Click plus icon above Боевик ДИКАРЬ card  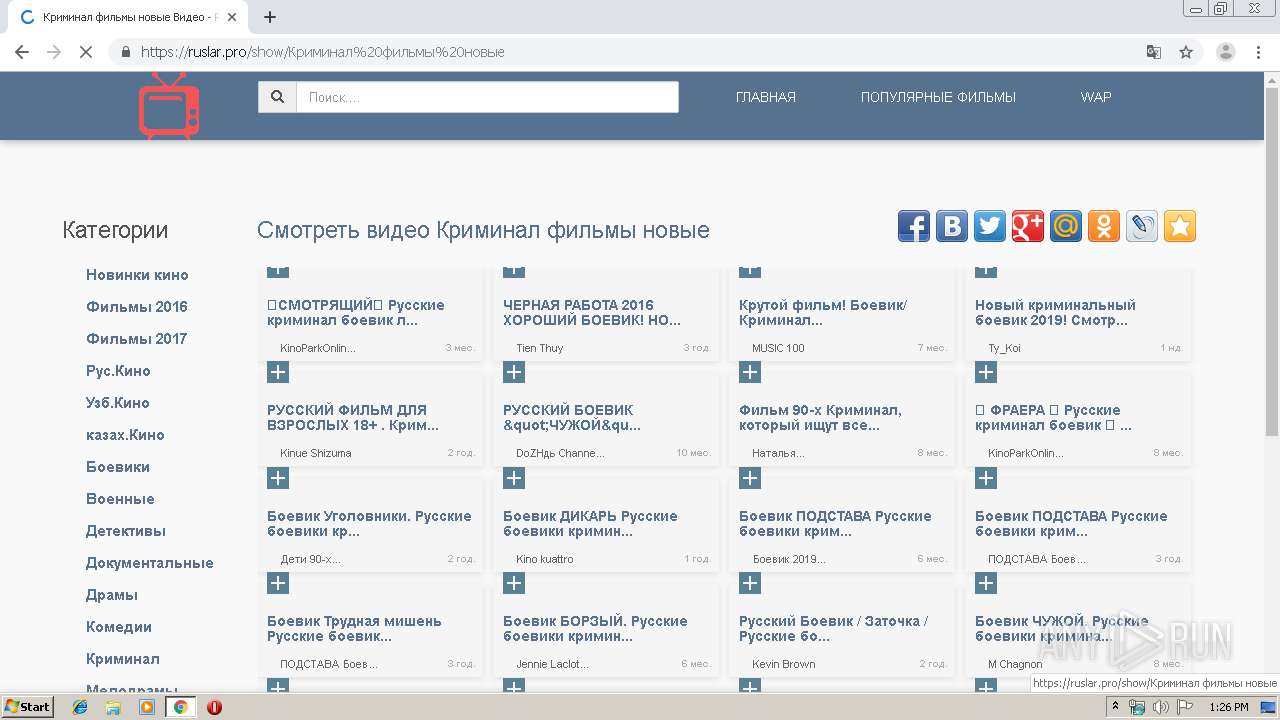click(x=514, y=478)
